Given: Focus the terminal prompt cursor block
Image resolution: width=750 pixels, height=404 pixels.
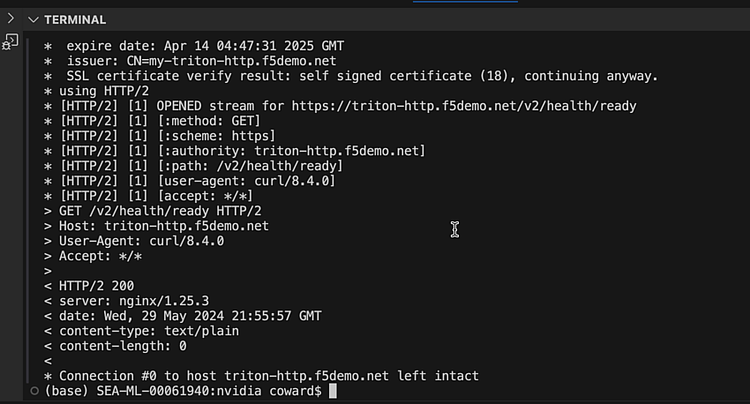Looking at the screenshot, I should (333, 391).
